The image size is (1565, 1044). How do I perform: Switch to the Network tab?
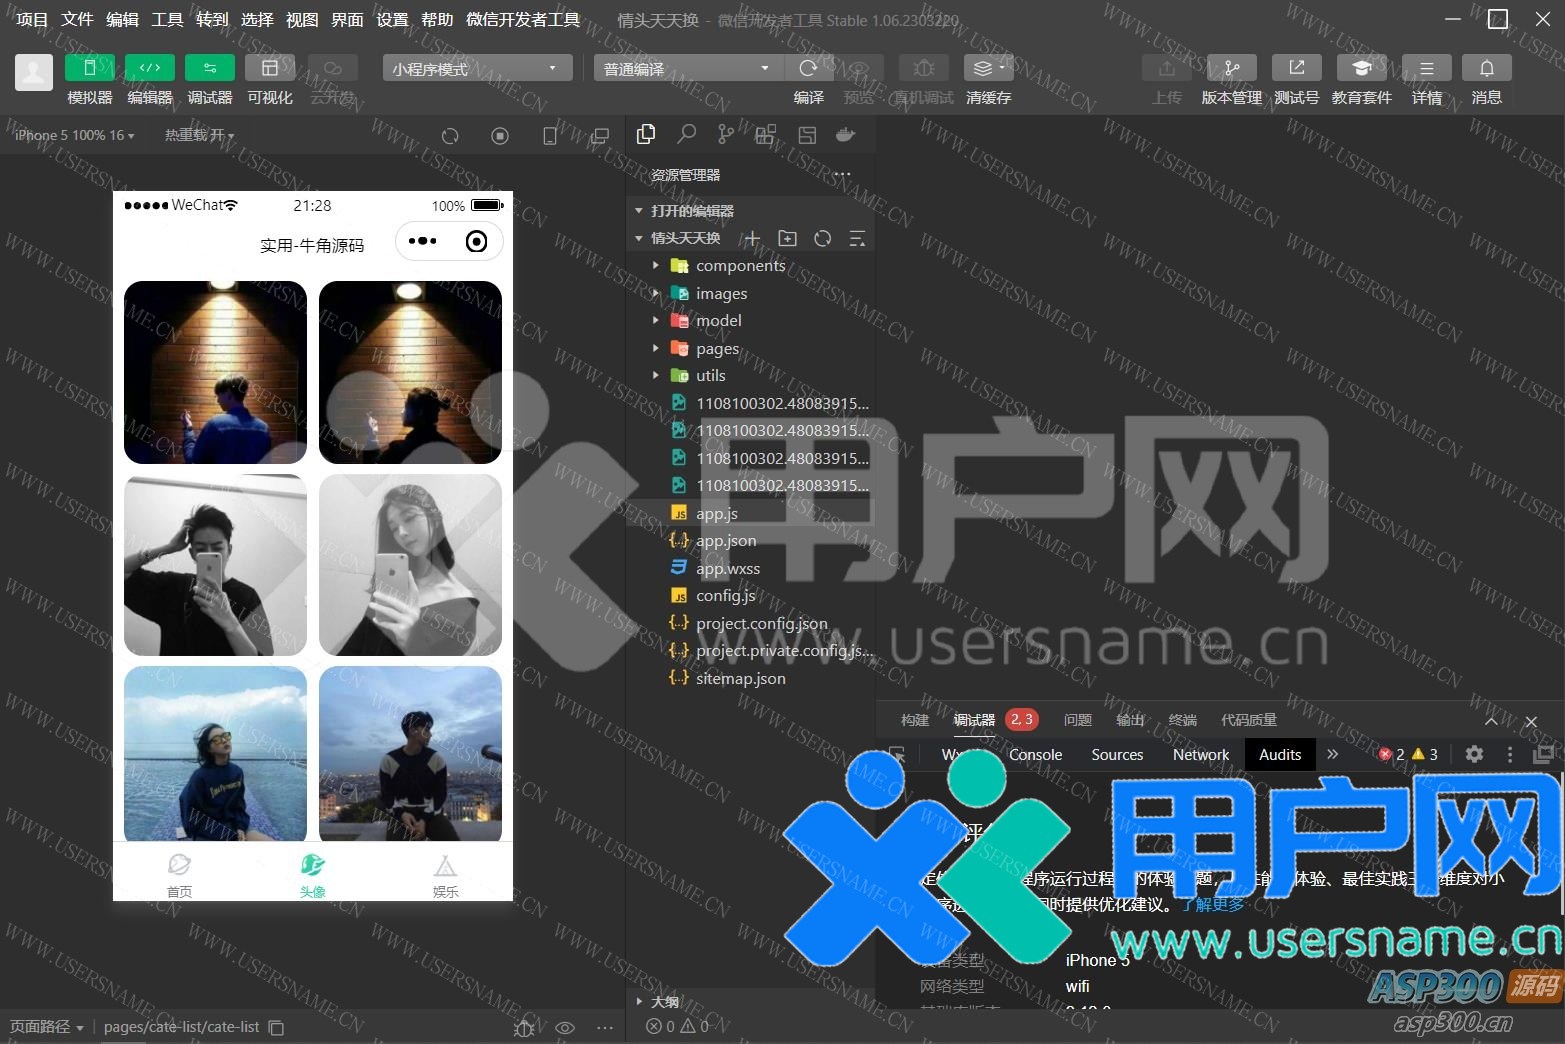(x=1200, y=755)
